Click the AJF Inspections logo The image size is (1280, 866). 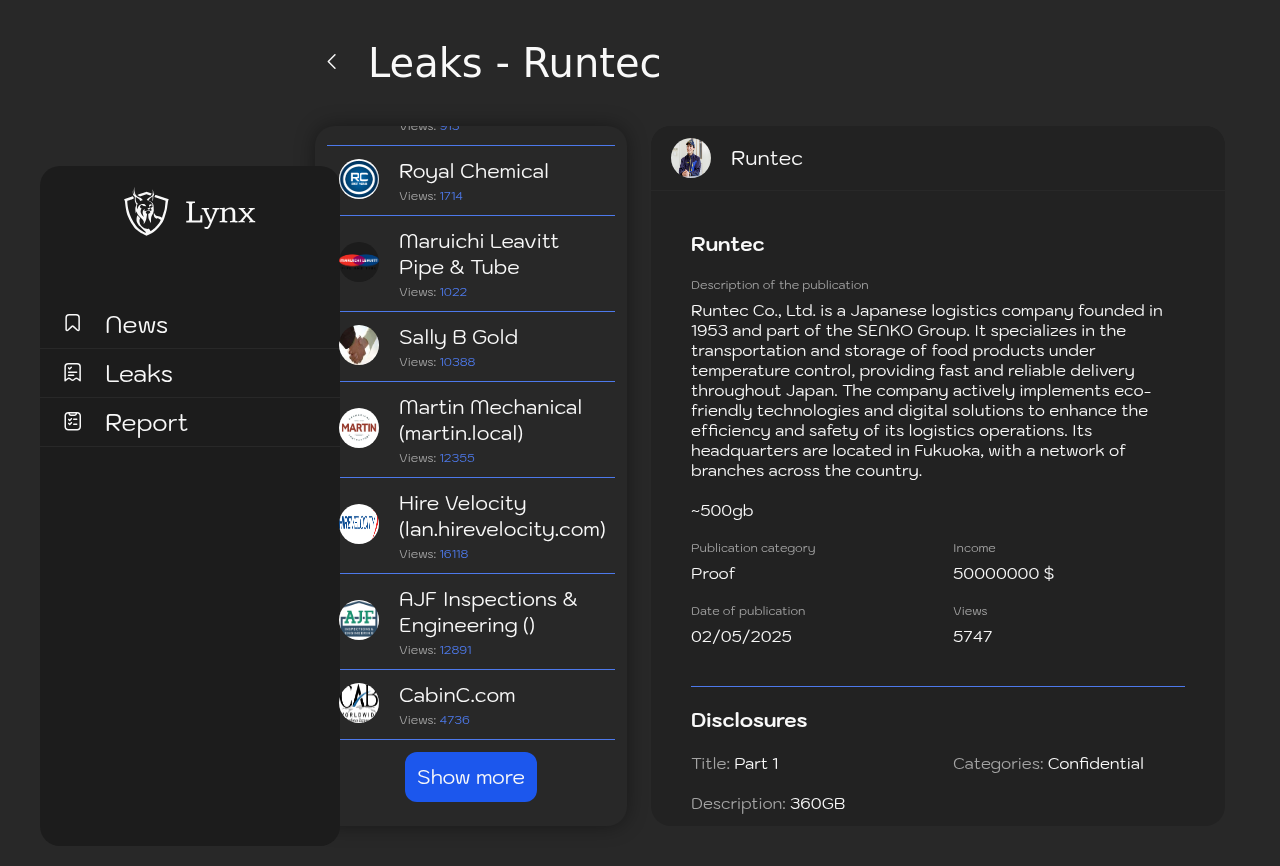tap(359, 620)
